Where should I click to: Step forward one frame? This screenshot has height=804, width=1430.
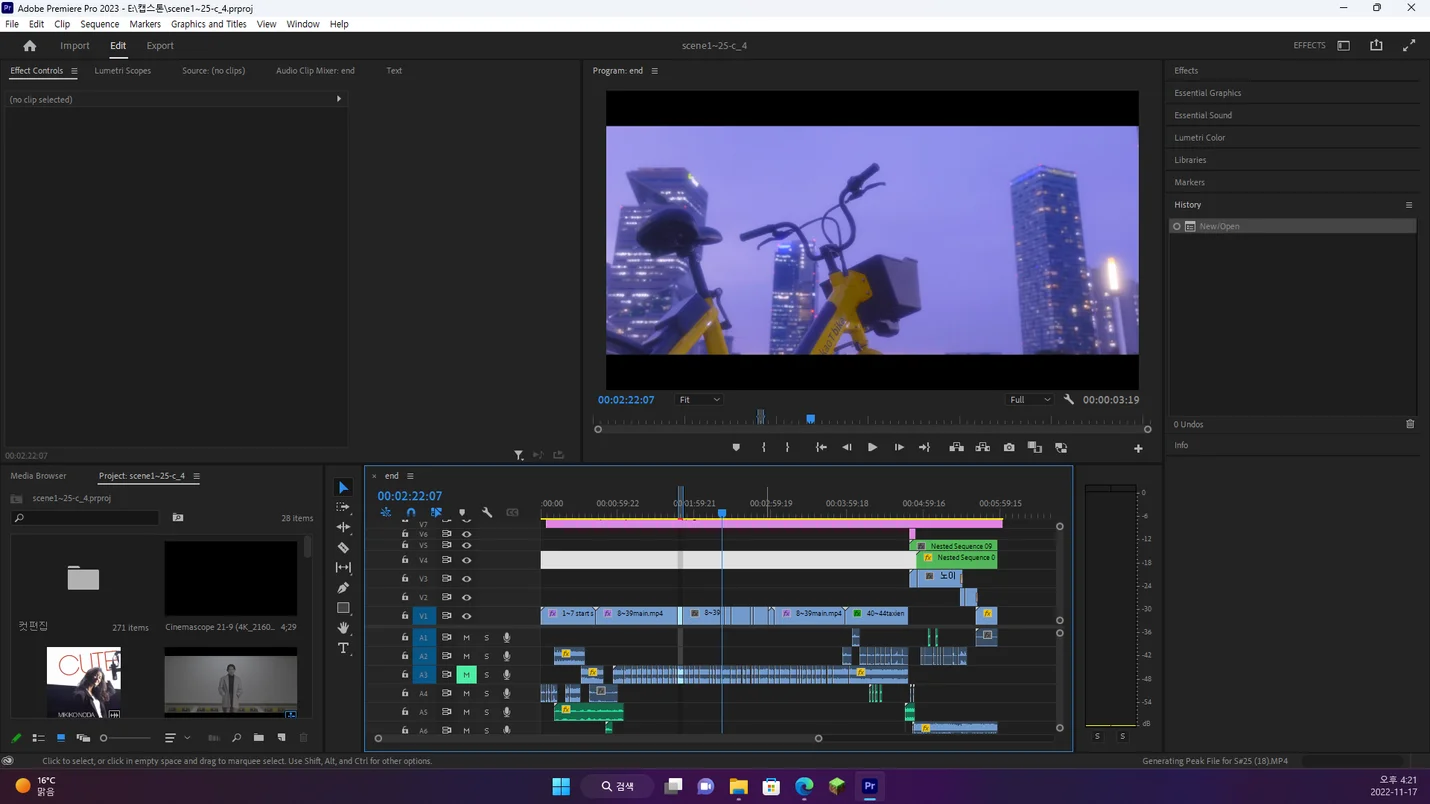[899, 448]
